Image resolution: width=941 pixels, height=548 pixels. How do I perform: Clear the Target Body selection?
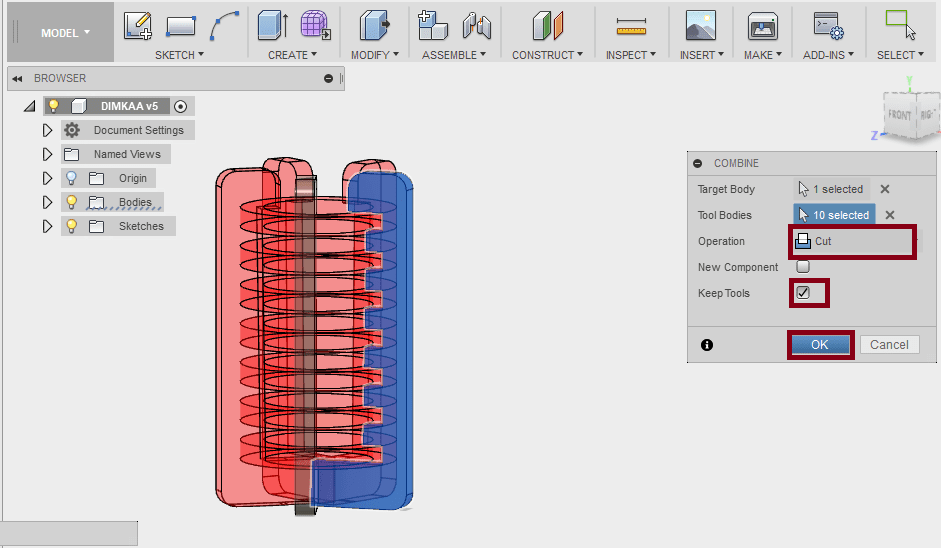(885, 189)
